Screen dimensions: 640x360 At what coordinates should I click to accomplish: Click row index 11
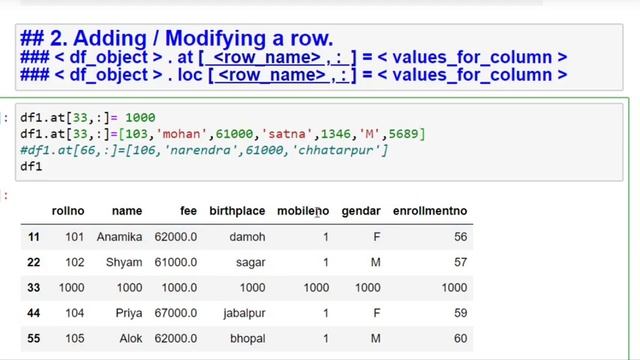(x=33, y=237)
